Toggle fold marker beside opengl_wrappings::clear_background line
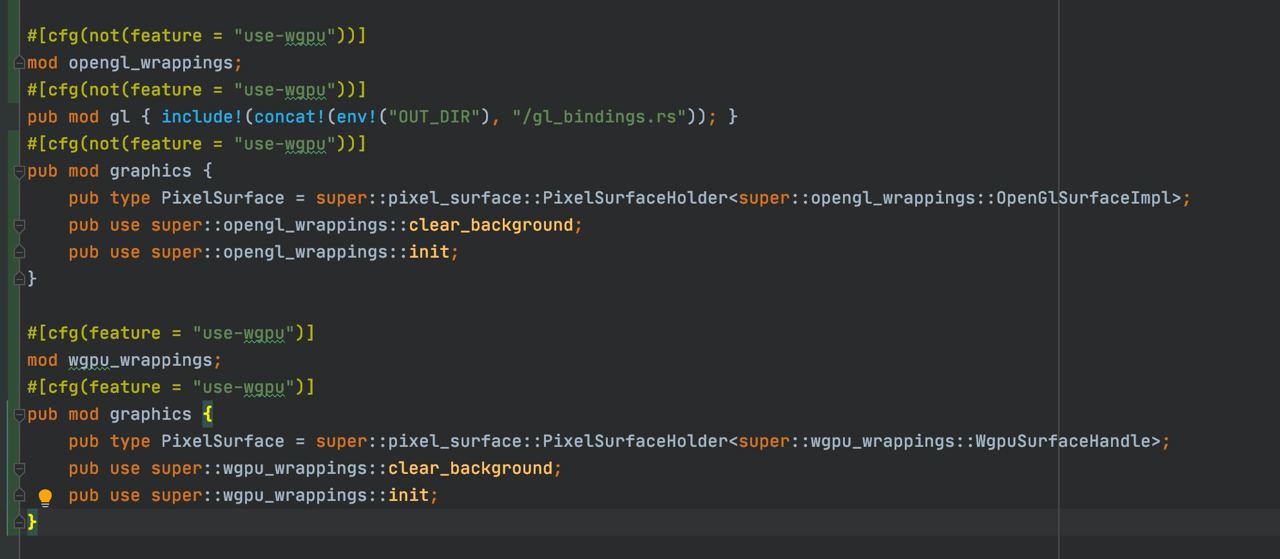Image resolution: width=1280 pixels, height=559 pixels. tap(19, 225)
